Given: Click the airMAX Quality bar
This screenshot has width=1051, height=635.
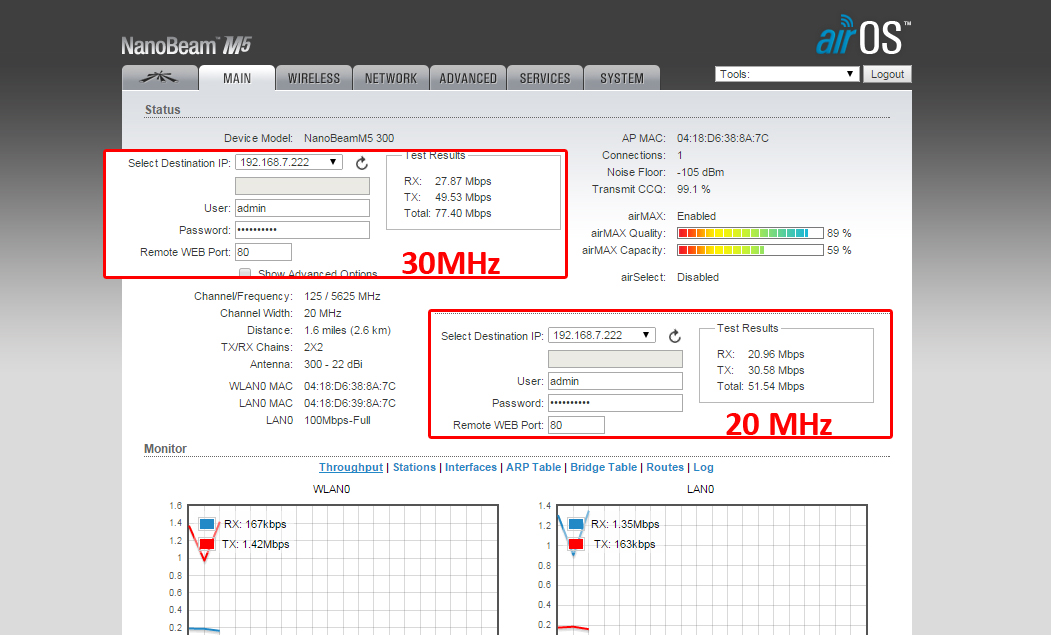Looking at the screenshot, I should coord(750,233).
